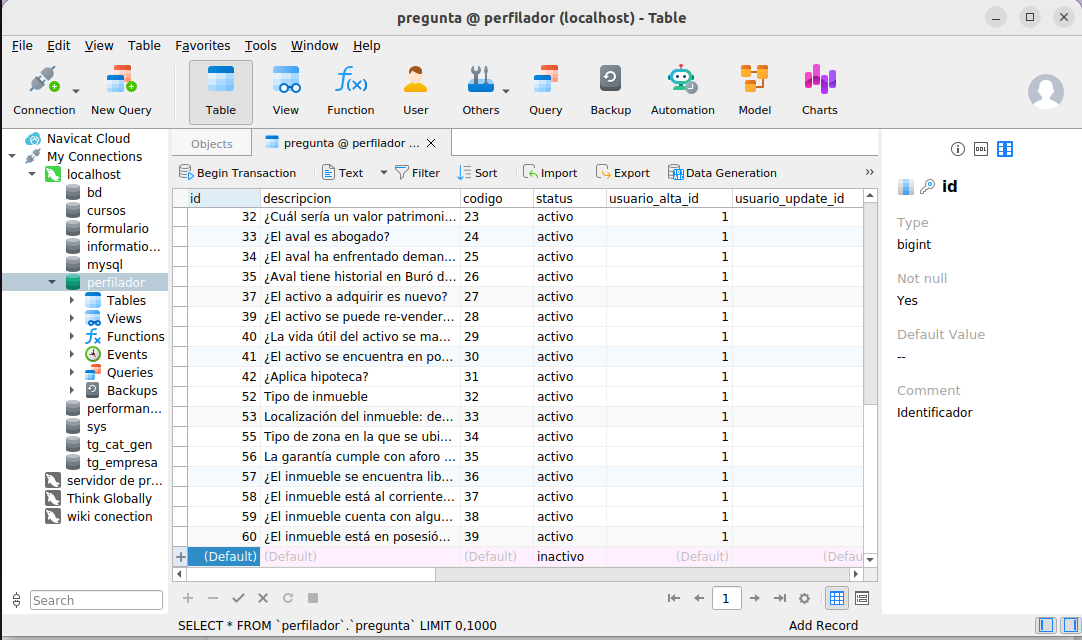The width and height of the screenshot is (1082, 640).
Task: Select the Model toolbar icon
Action: coord(754,91)
